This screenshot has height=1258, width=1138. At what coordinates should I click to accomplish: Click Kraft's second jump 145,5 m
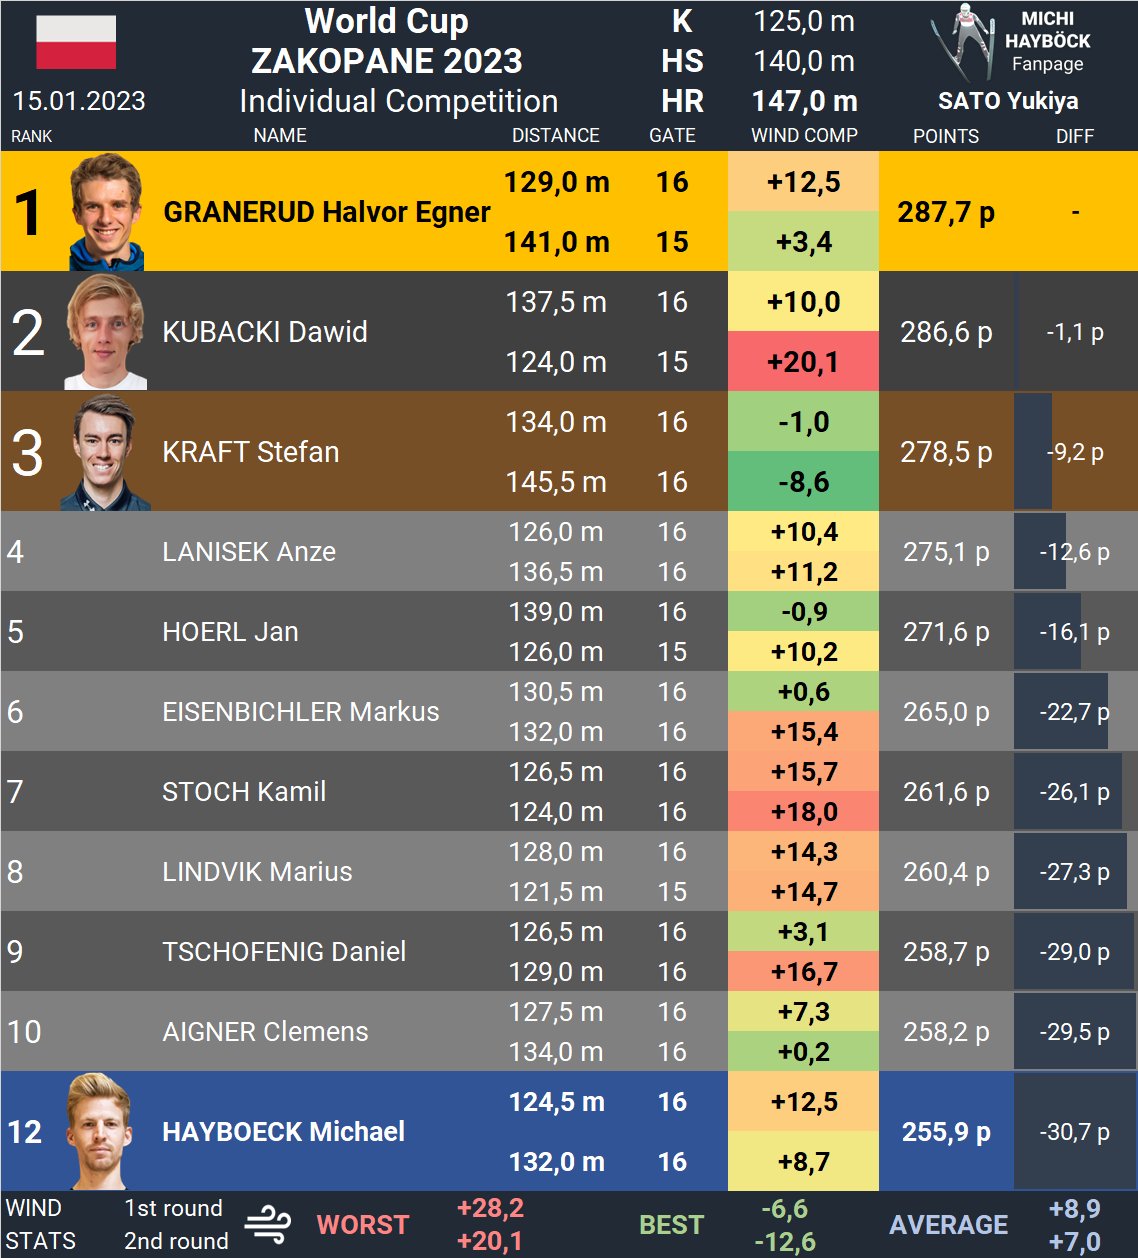(x=556, y=482)
